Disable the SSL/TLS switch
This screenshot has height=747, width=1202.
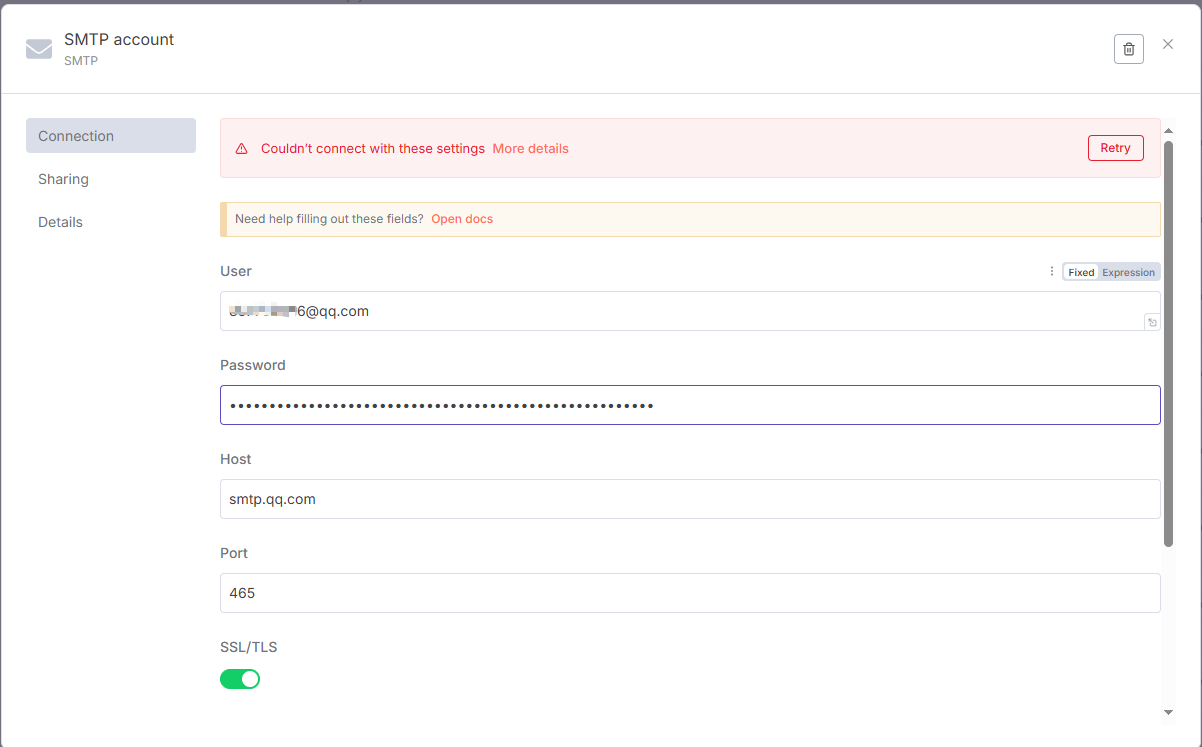240,679
